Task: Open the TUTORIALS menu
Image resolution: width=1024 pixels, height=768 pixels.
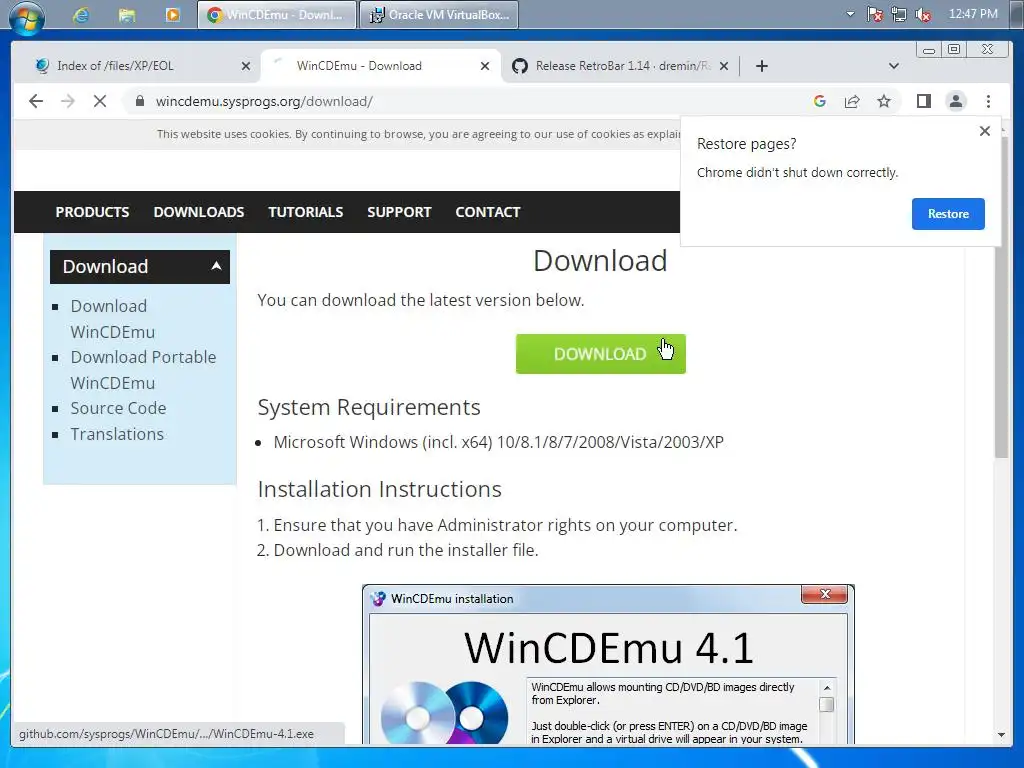Action: click(306, 212)
